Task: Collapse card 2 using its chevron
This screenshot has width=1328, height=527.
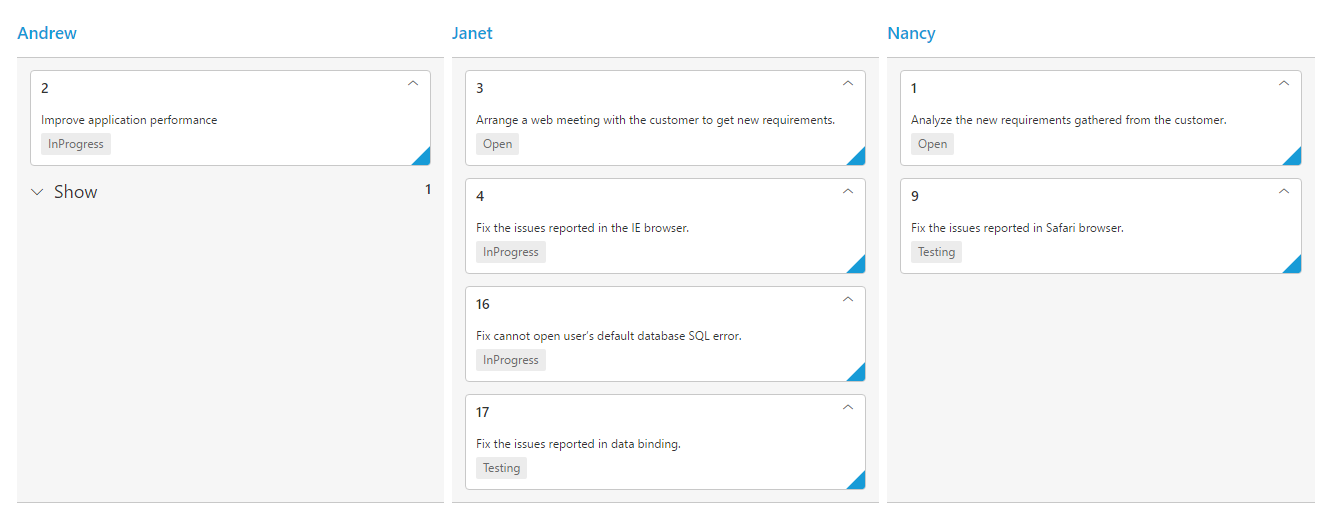Action: tap(413, 84)
